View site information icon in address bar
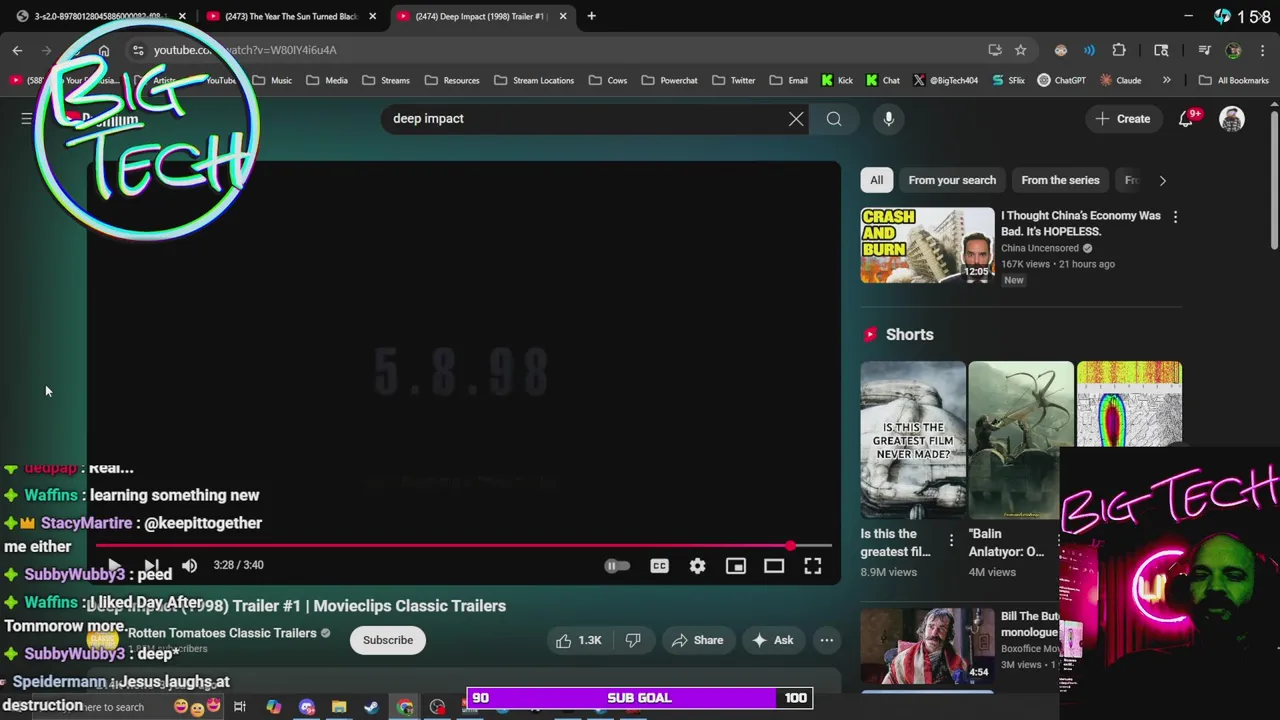The image size is (1280, 720). click(x=136, y=50)
